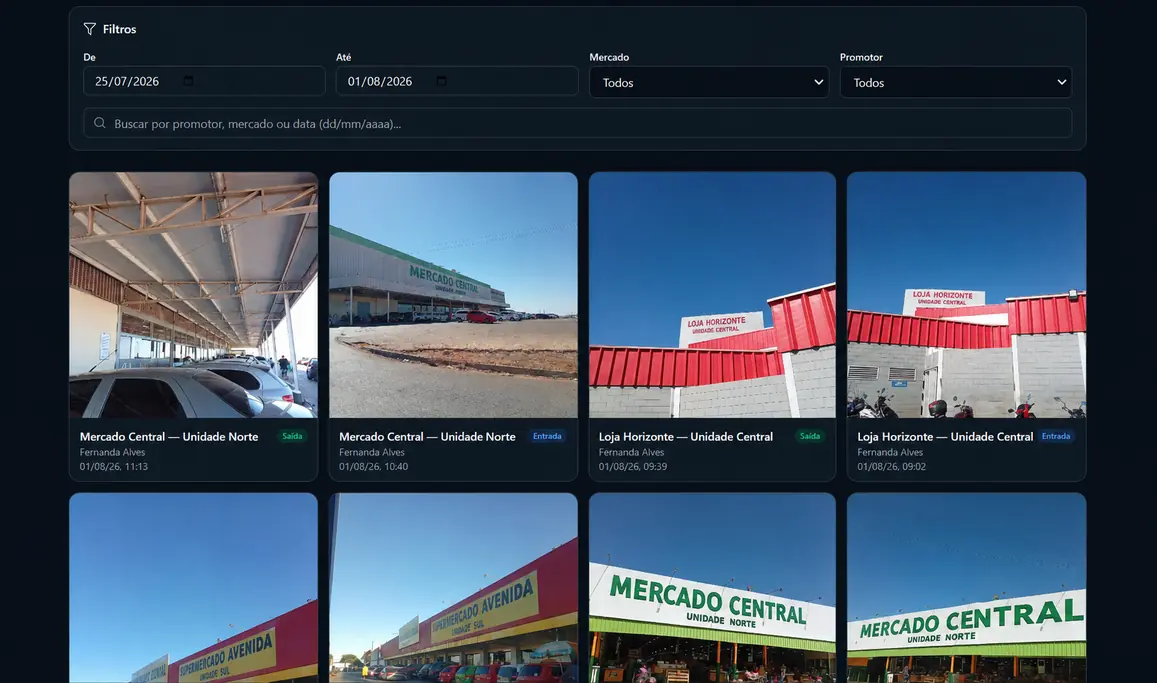Viewport: 1157px width, 683px height.
Task: Click timestamp '01/08/26, 09:39'
Action: click(x=632, y=466)
